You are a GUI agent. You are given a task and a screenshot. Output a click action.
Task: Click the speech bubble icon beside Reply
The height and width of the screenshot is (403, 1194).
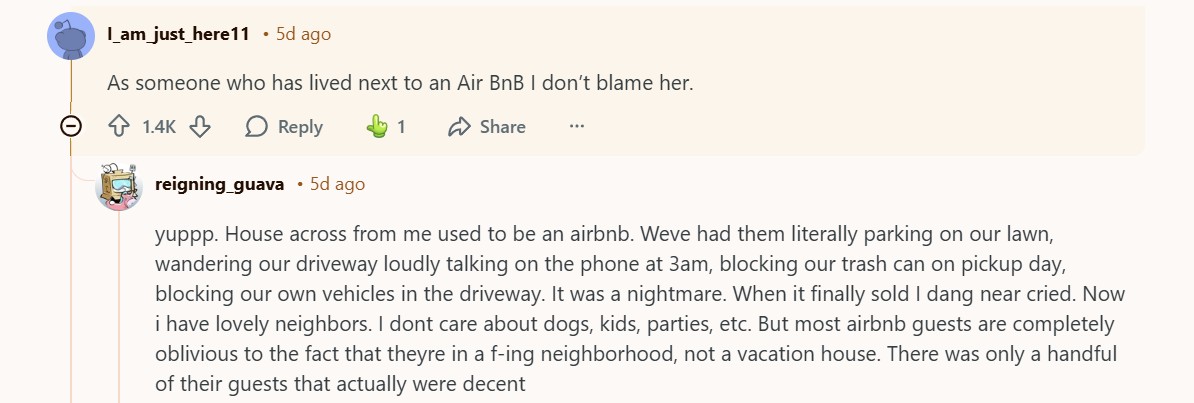(x=257, y=127)
